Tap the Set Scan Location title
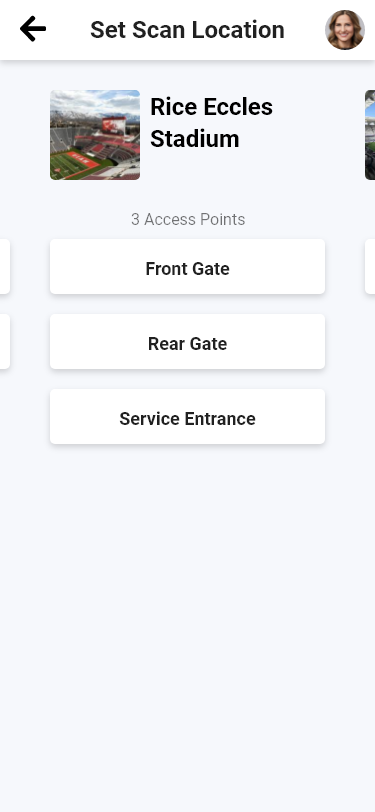375x812 pixels. [188, 30]
